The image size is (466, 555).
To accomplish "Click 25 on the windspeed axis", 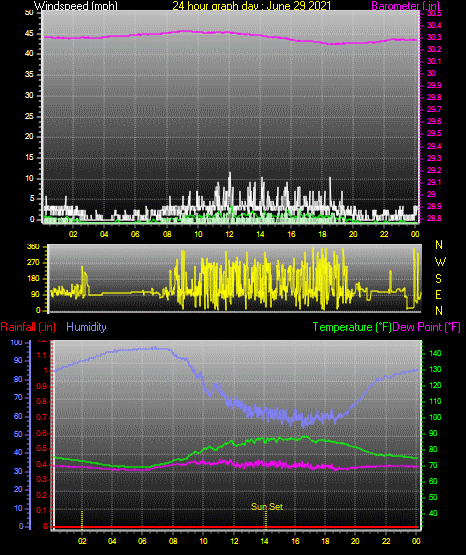I will [29, 116].
